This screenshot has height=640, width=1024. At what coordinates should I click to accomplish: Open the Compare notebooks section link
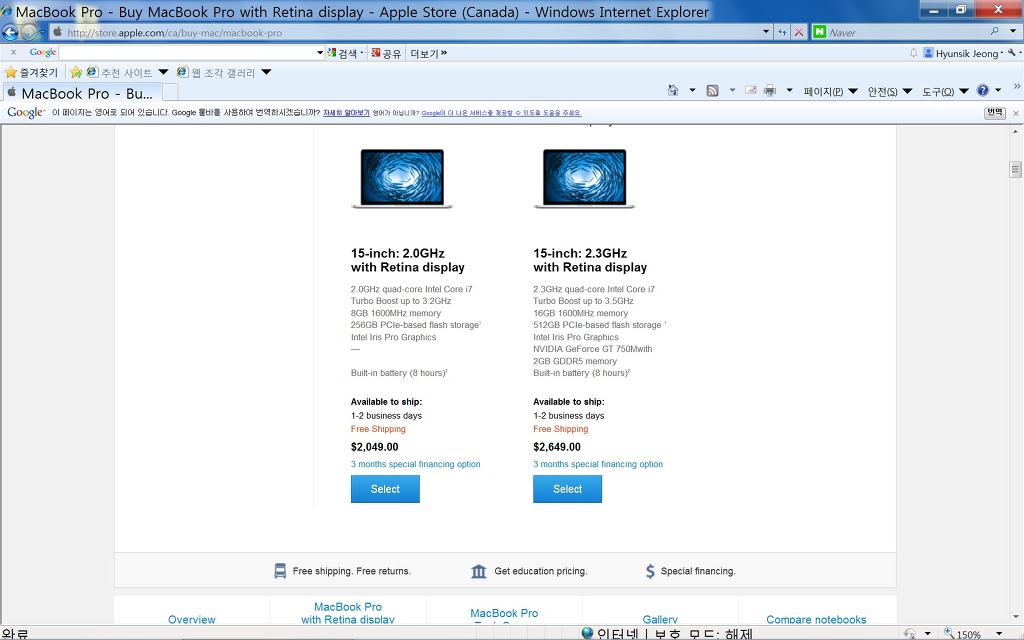(816, 619)
